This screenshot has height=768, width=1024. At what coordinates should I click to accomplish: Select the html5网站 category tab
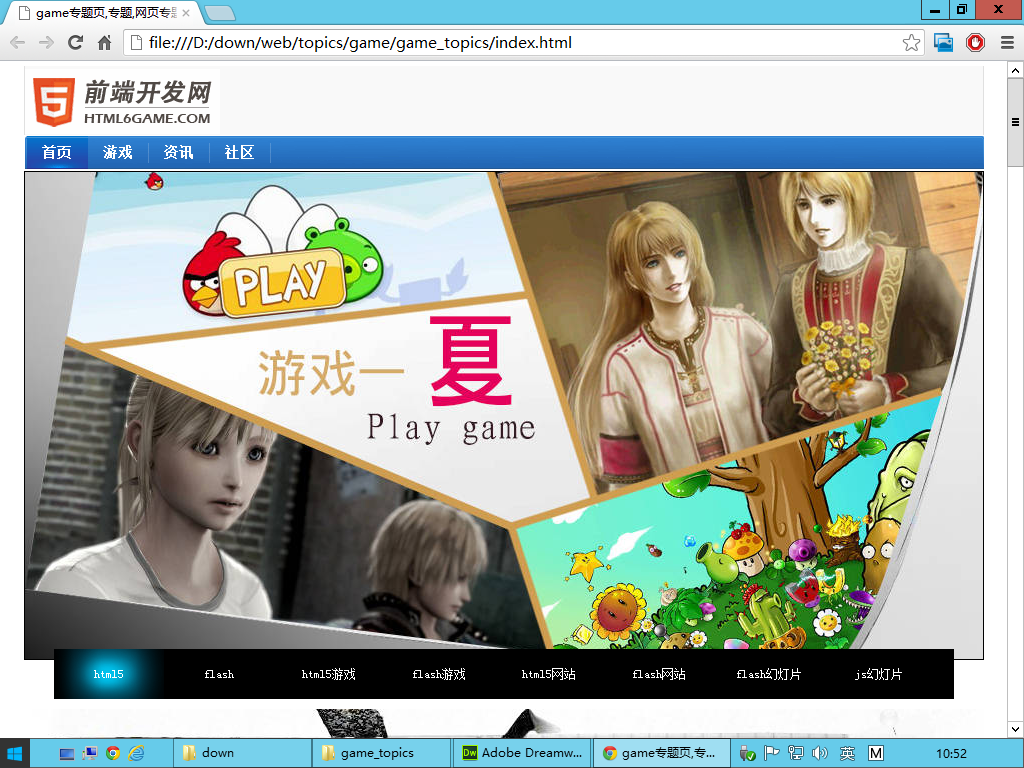[549, 674]
